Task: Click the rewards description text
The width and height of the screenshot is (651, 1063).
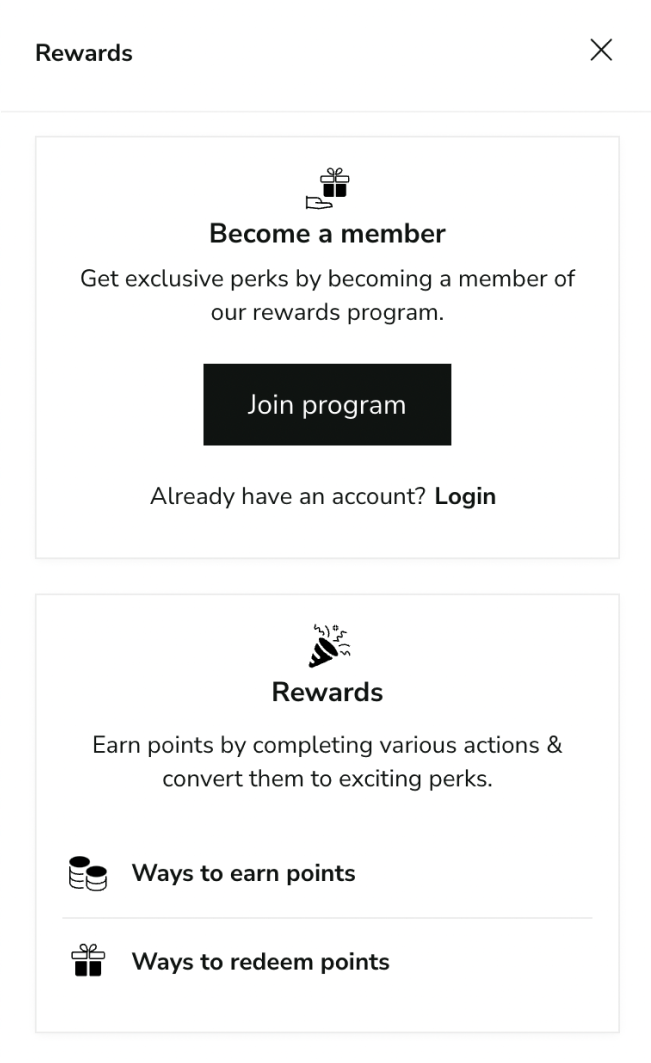Action: coord(327,761)
